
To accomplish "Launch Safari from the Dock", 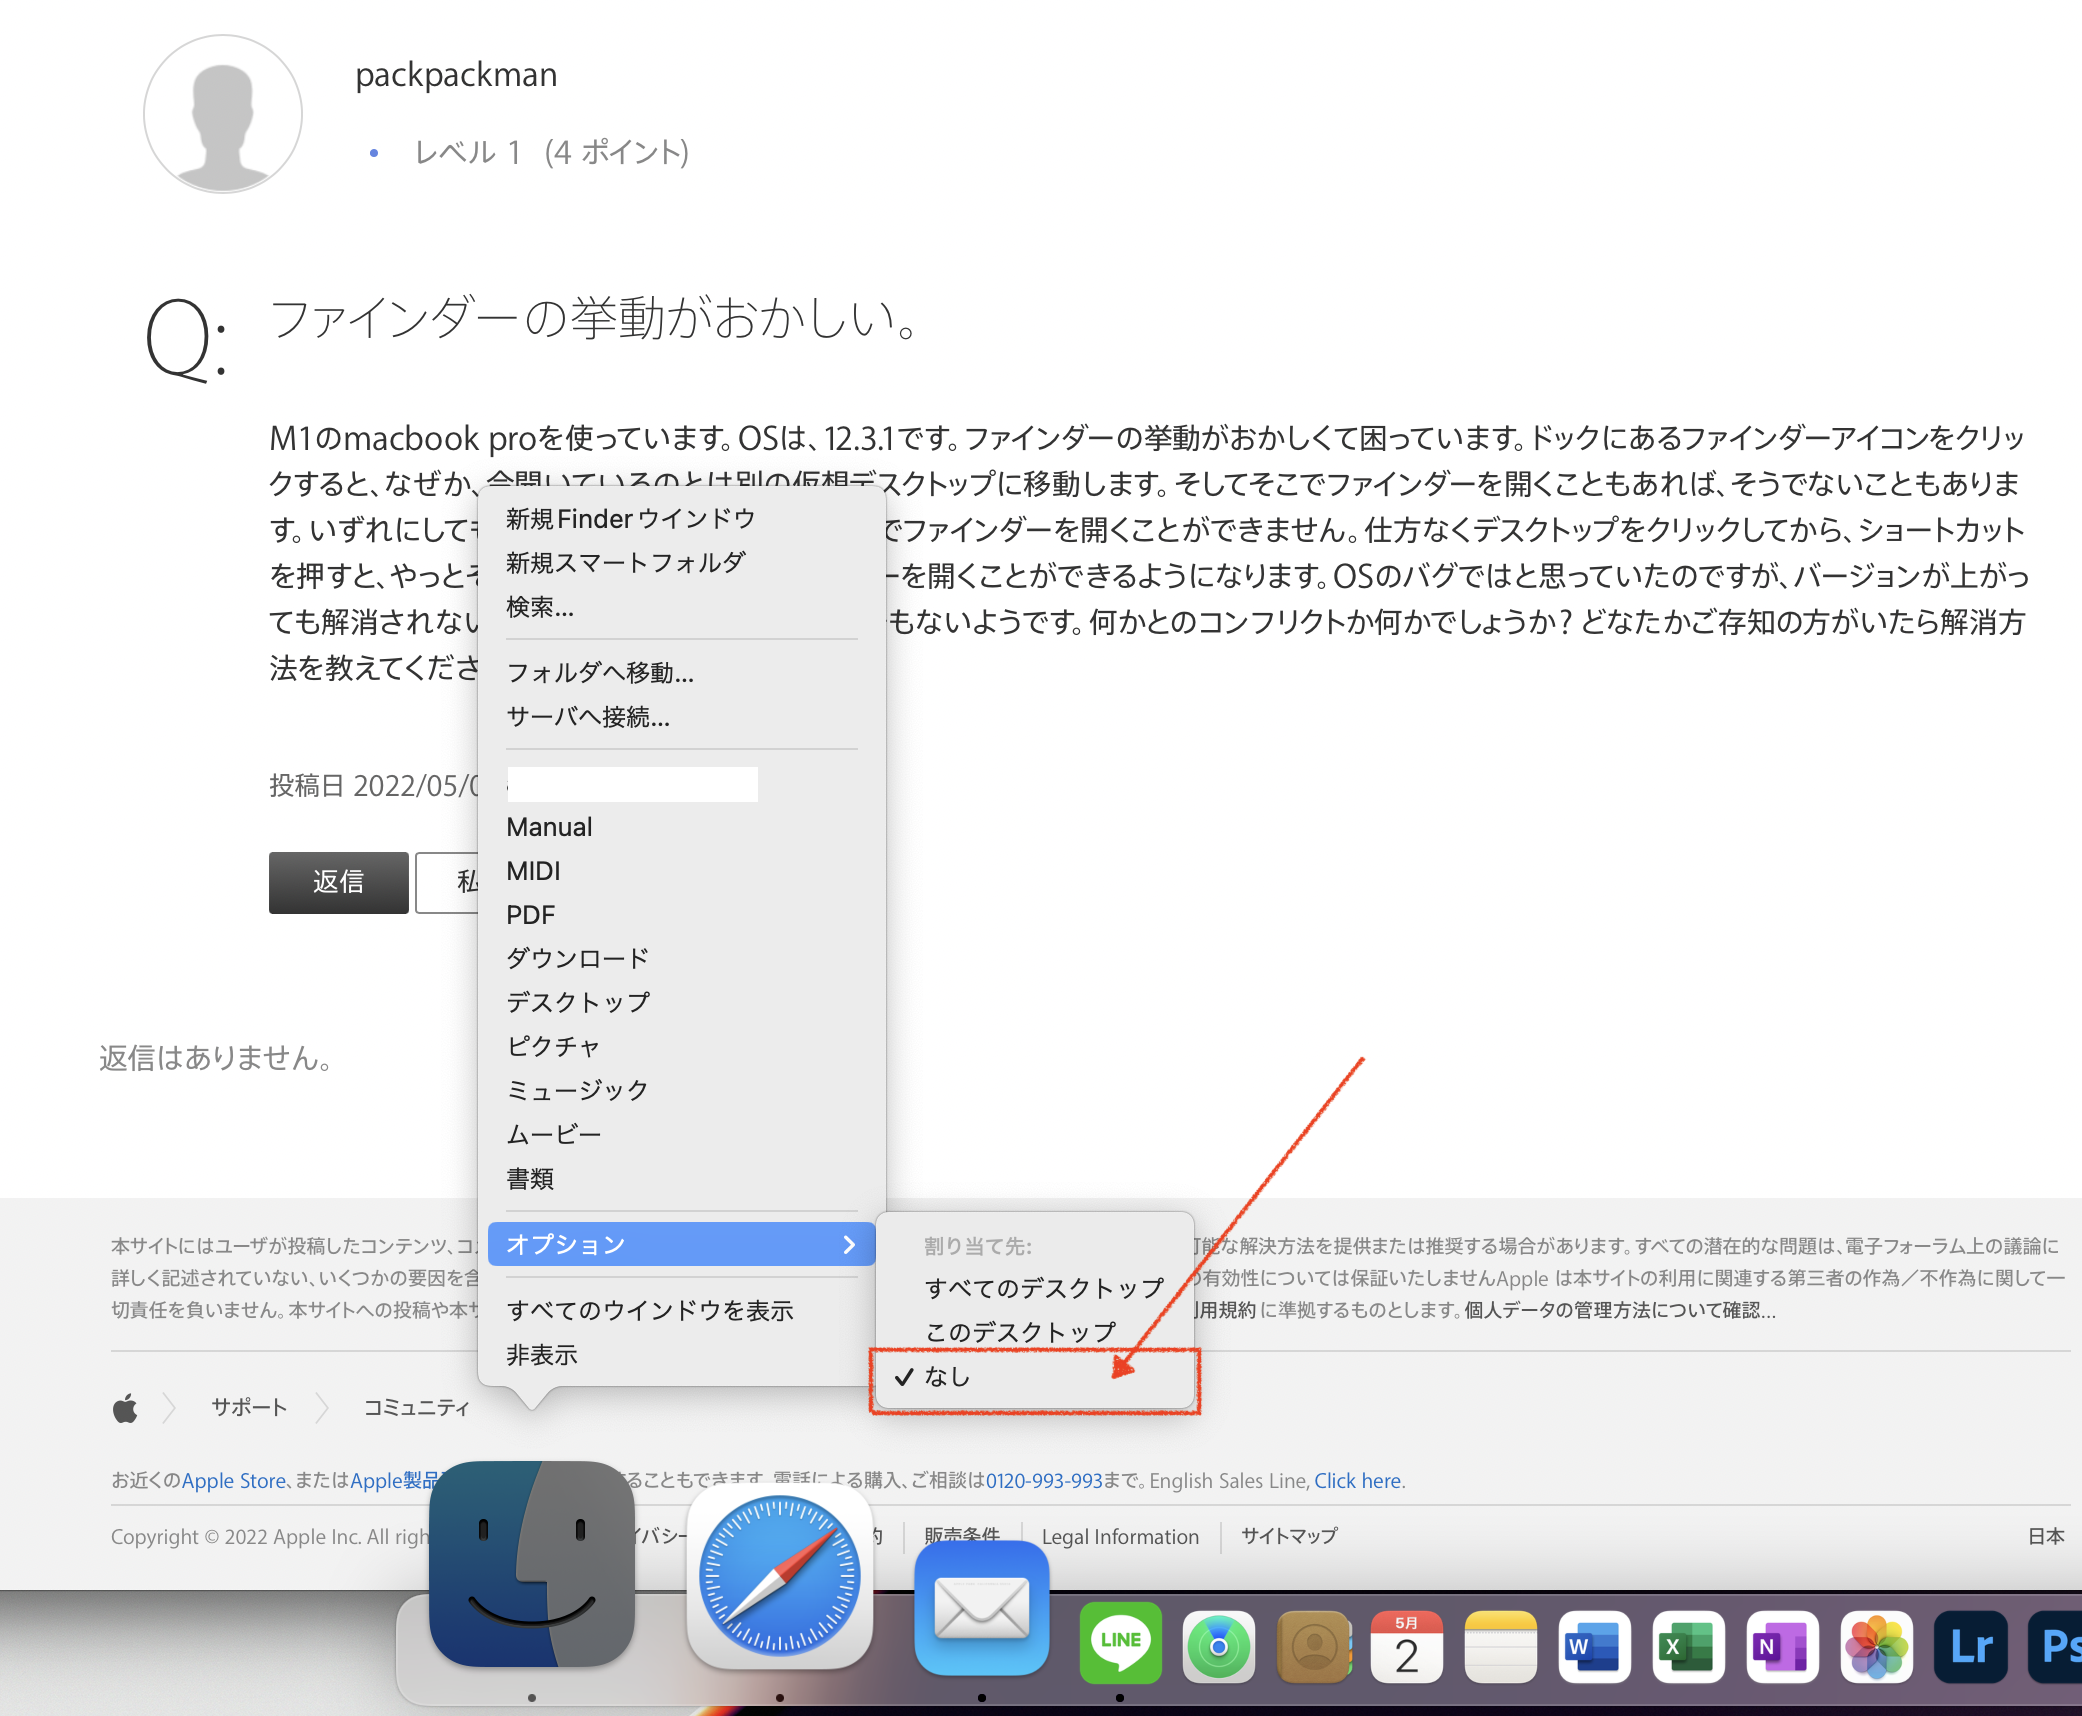I will pos(779,1578).
